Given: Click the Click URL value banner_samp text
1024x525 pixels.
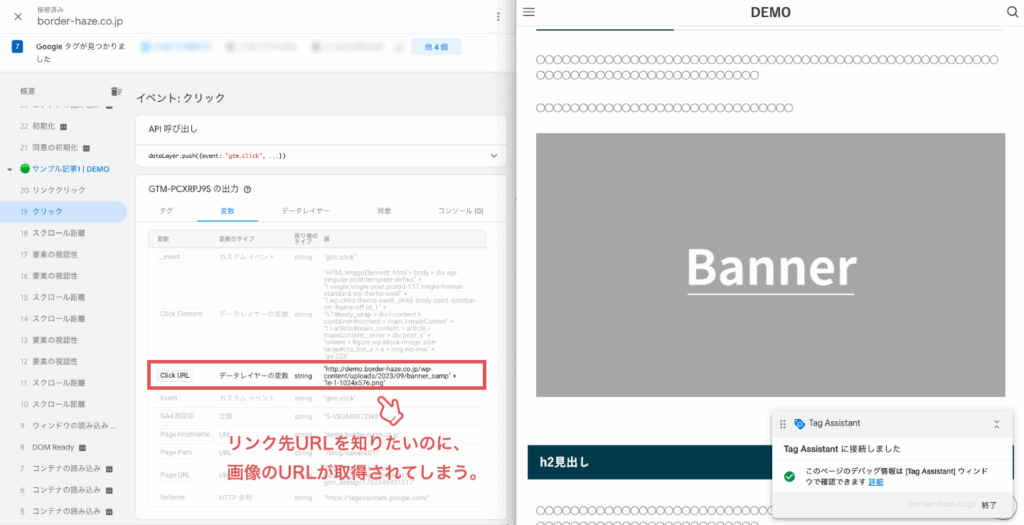Looking at the screenshot, I should pos(389,375).
